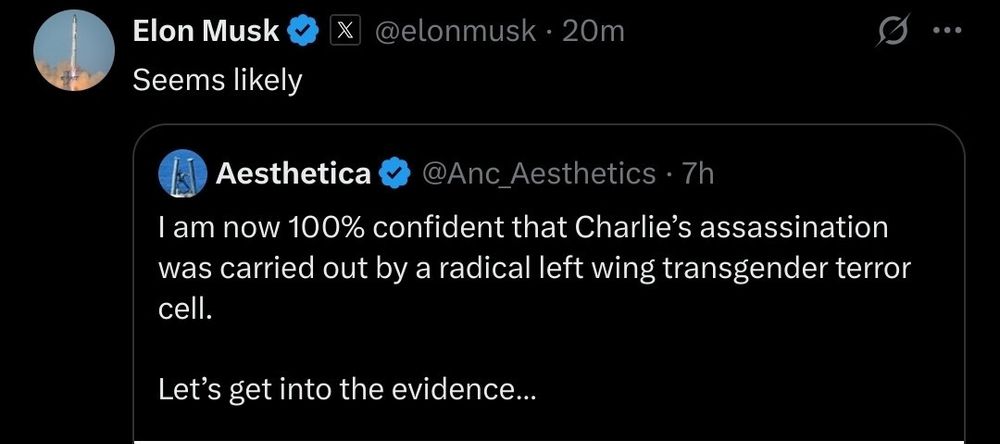The height and width of the screenshot is (444, 1000).
Task: Open the three-dot More options menu
Action: click(945, 31)
